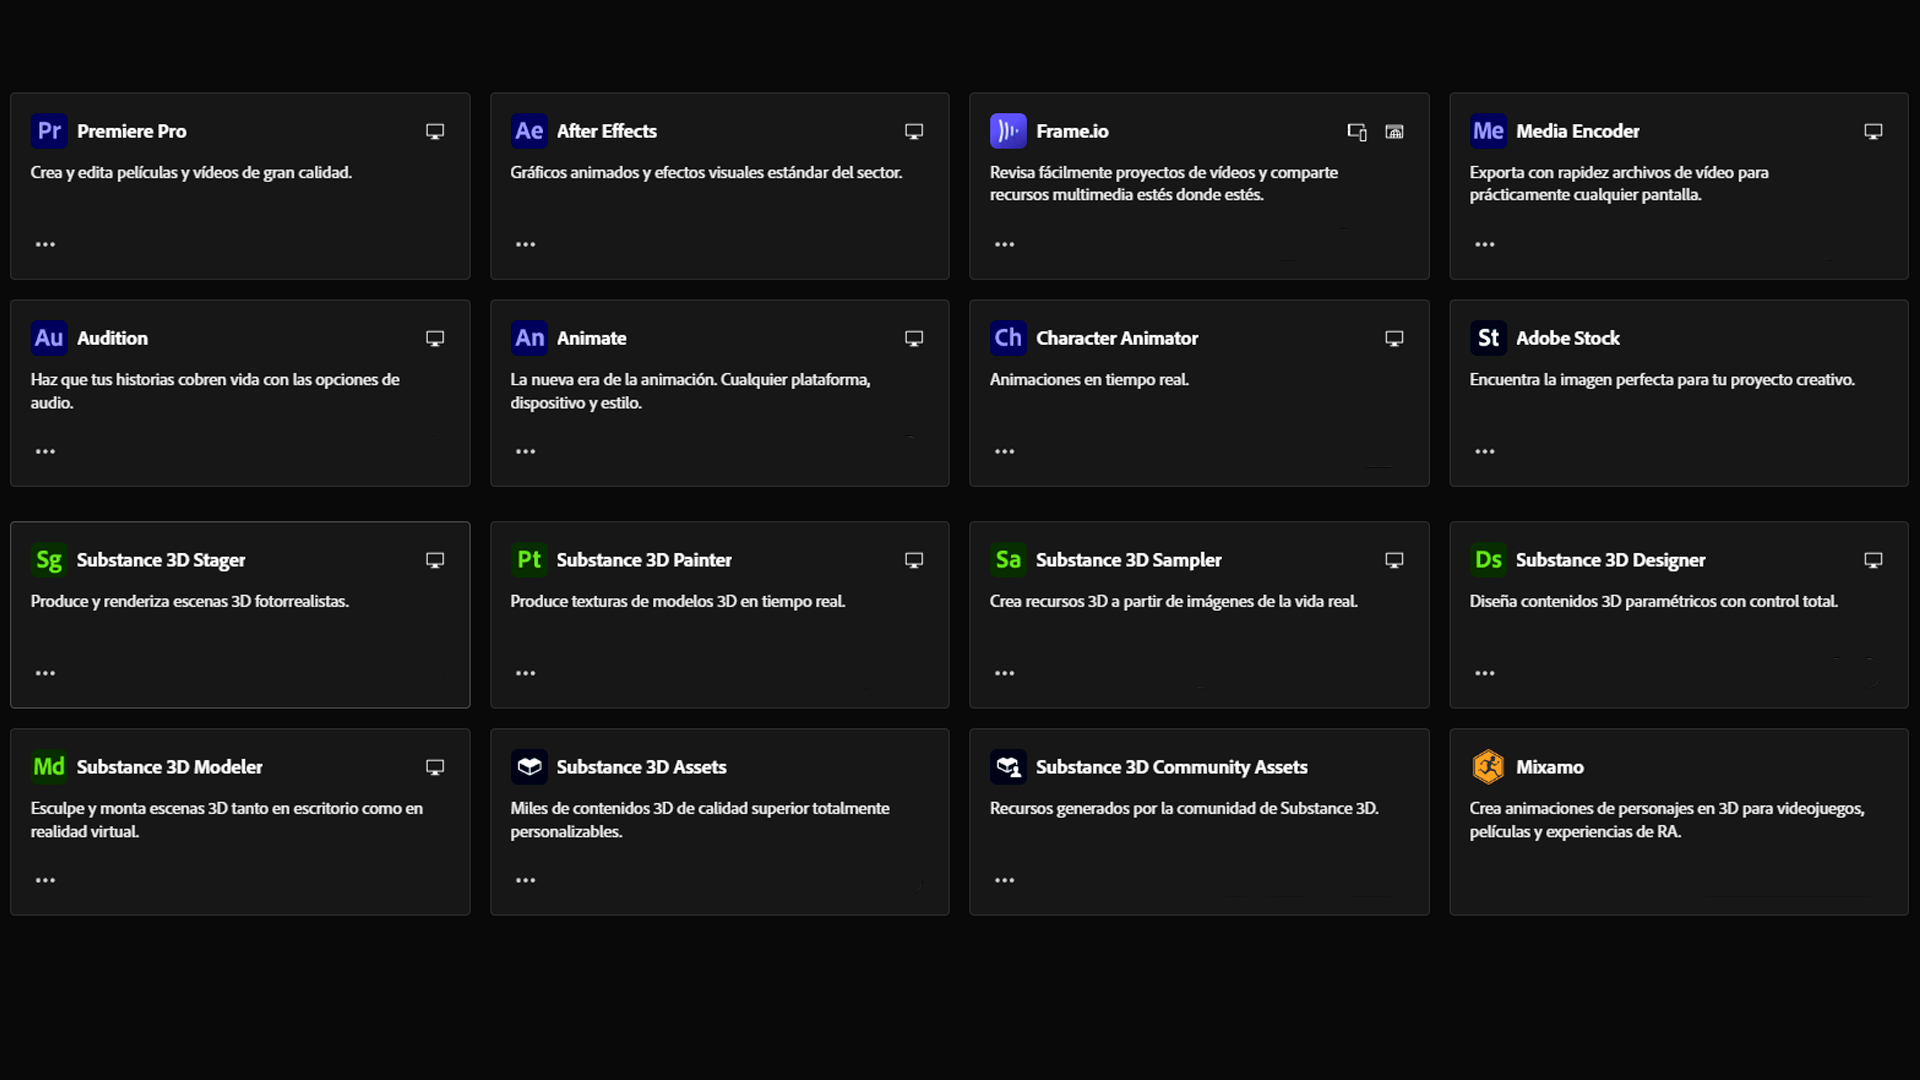This screenshot has height=1080, width=1920.
Task: Click the Substance 3D Painter Pt icon
Action: [x=529, y=560]
